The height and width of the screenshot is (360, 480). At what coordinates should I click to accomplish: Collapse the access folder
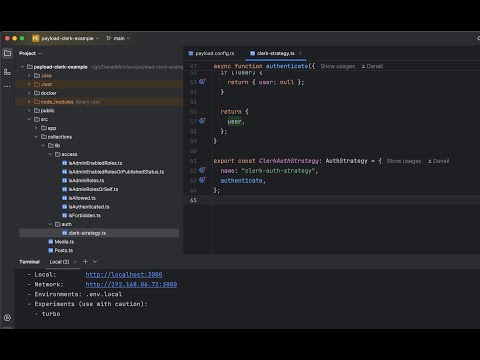click(50, 154)
